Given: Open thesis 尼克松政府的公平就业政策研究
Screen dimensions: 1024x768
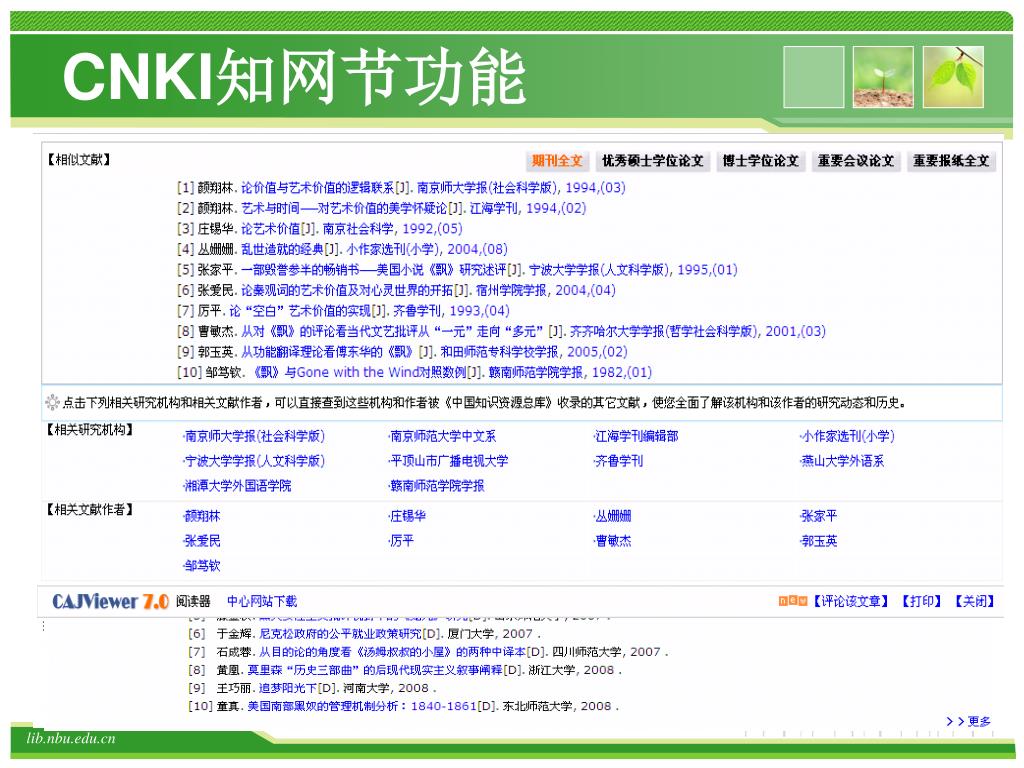Looking at the screenshot, I should tap(340, 633).
